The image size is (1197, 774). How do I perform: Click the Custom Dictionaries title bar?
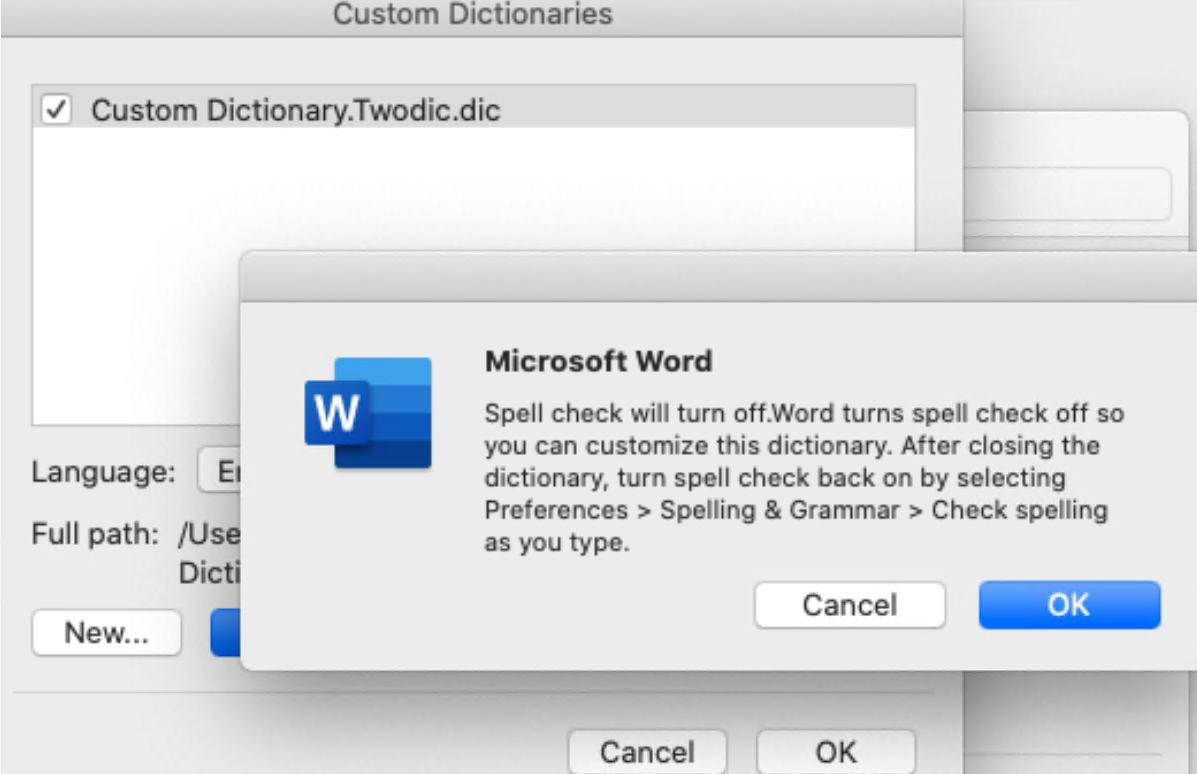[x=482, y=17]
